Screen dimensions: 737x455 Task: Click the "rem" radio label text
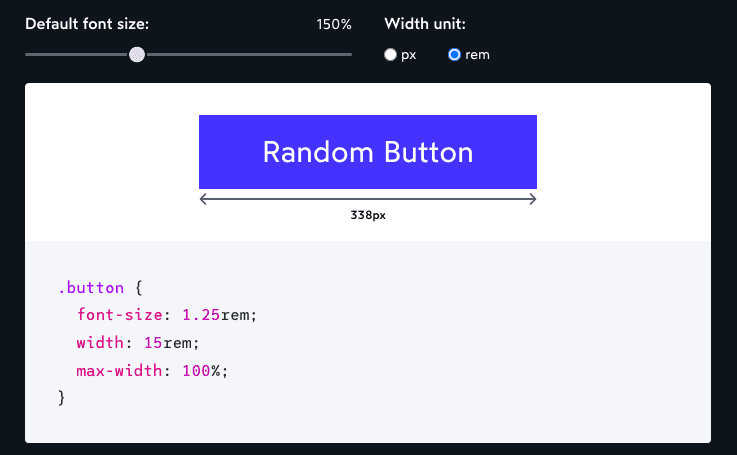pos(477,55)
